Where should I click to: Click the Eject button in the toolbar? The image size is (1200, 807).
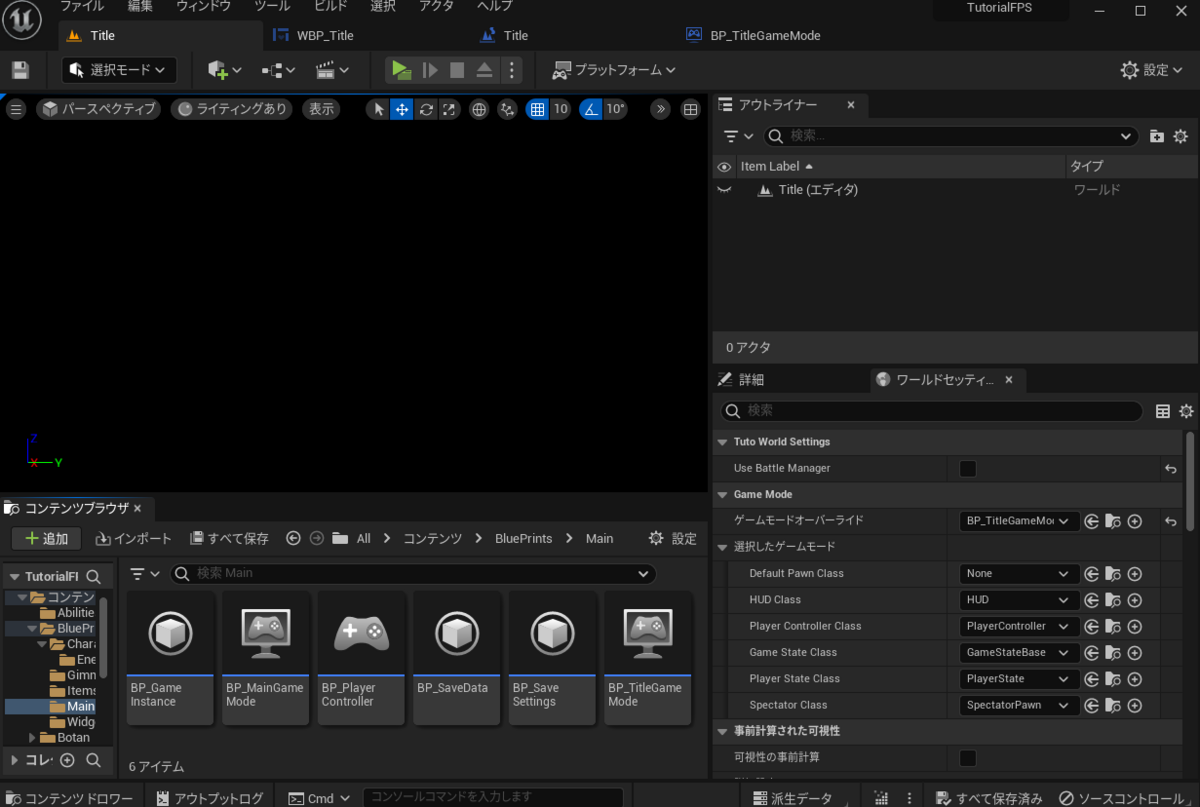[x=484, y=70]
